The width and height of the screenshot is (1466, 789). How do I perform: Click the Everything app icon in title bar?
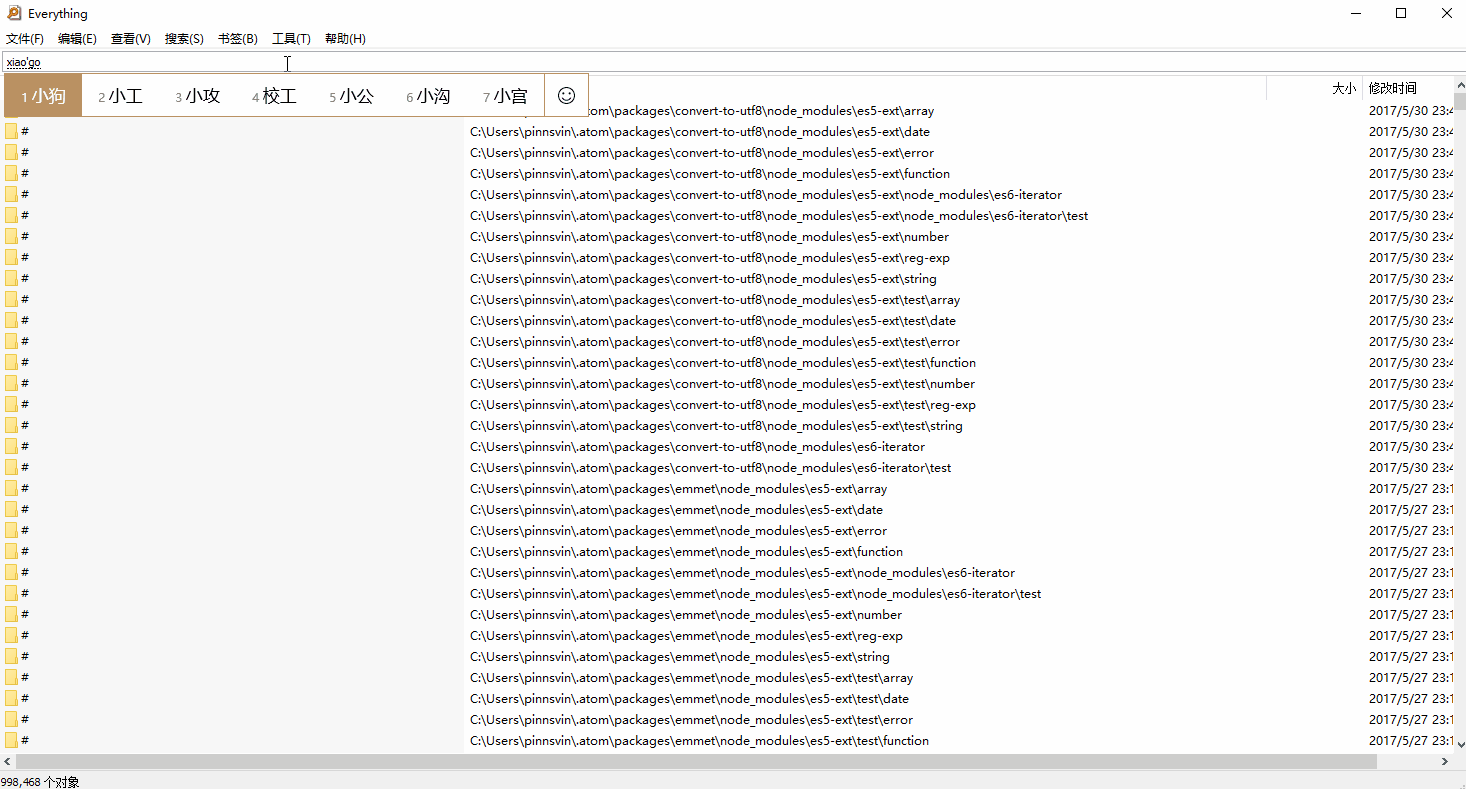pyautogui.click(x=14, y=13)
